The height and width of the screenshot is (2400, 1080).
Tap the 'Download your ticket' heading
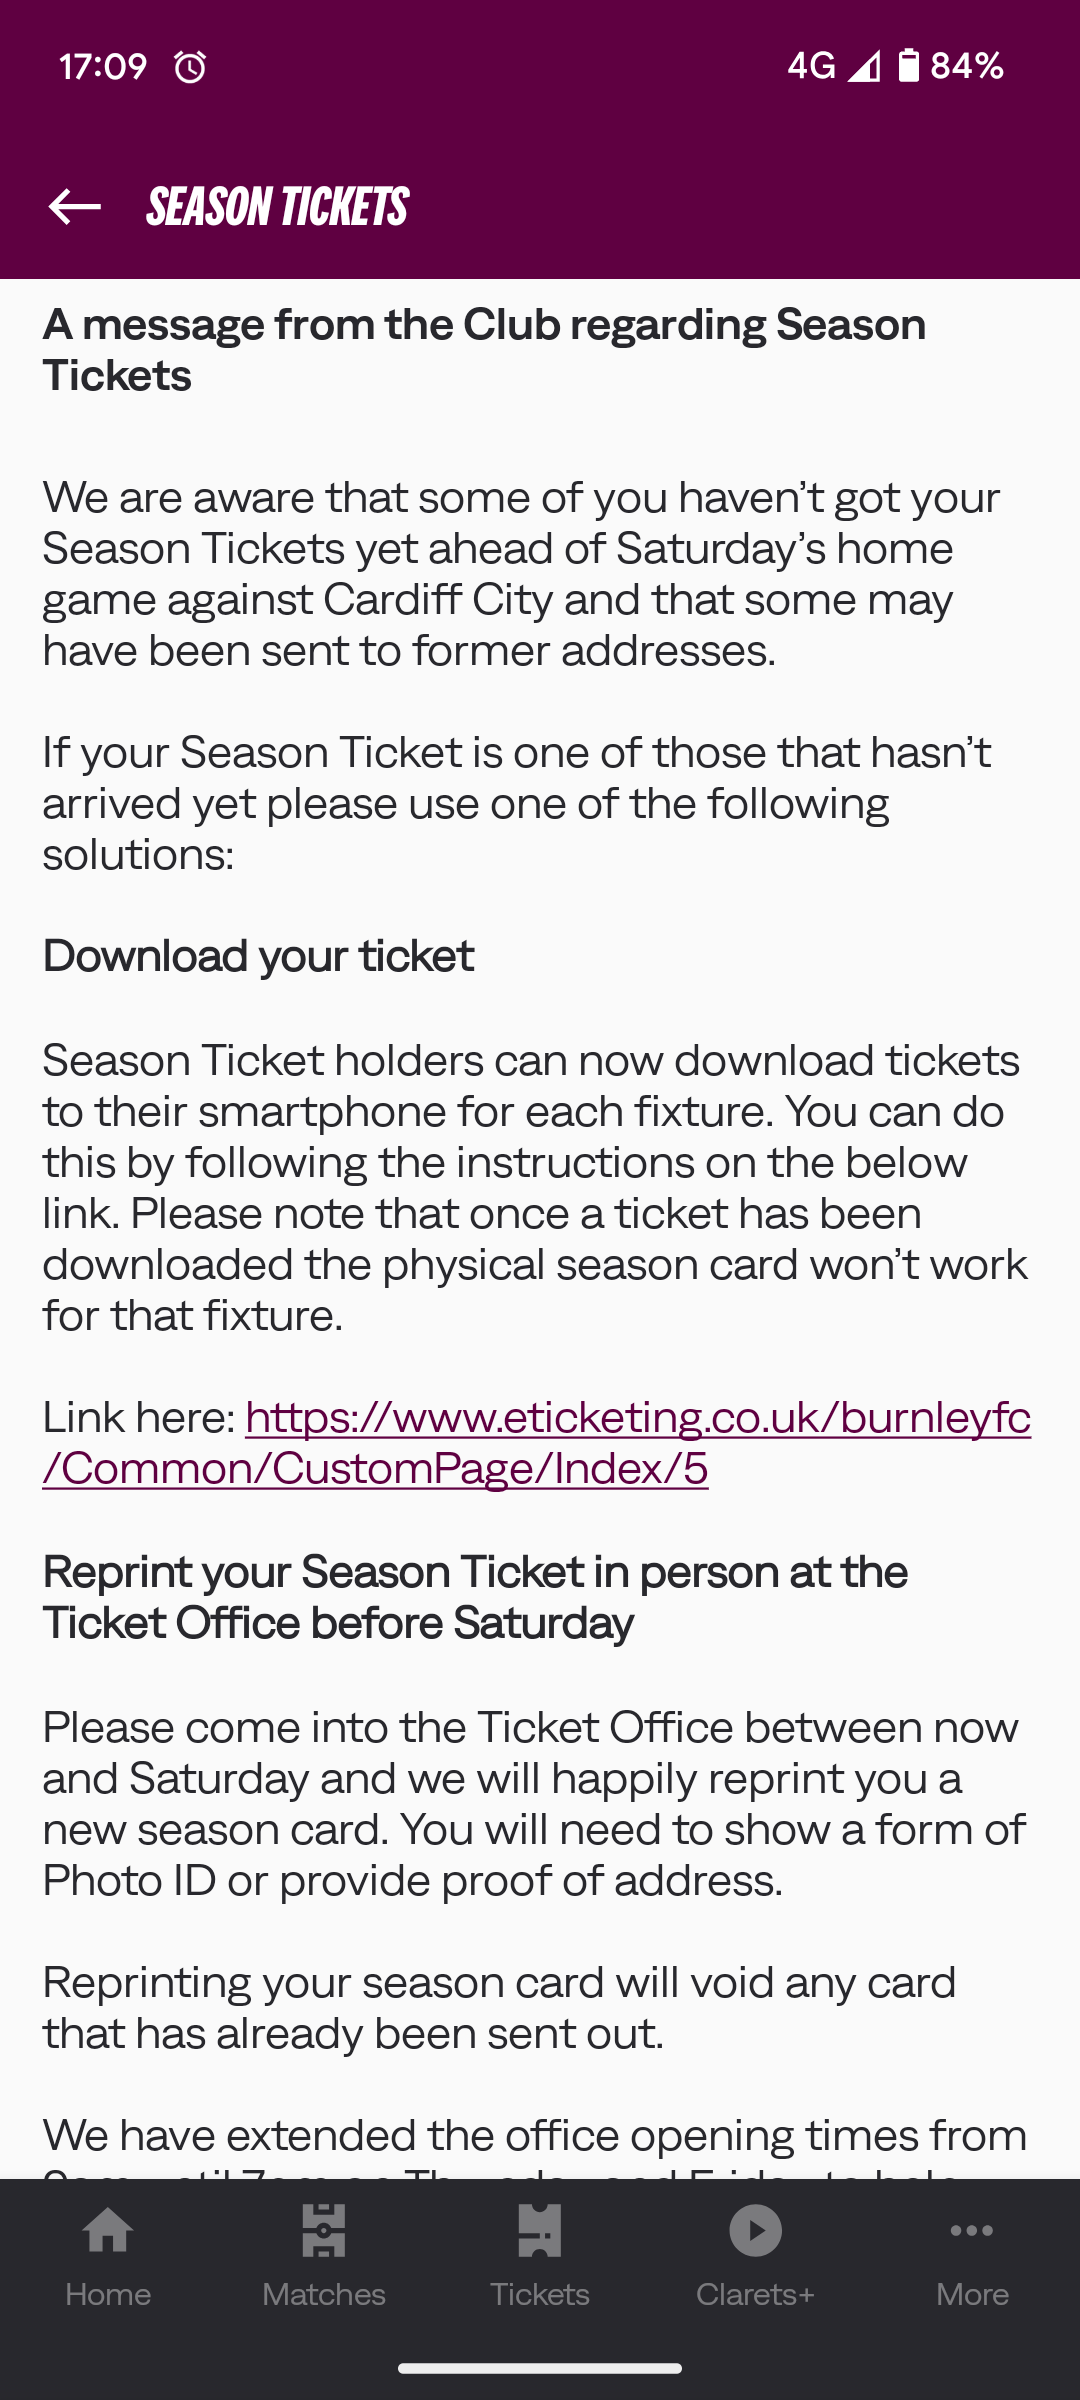[258, 956]
